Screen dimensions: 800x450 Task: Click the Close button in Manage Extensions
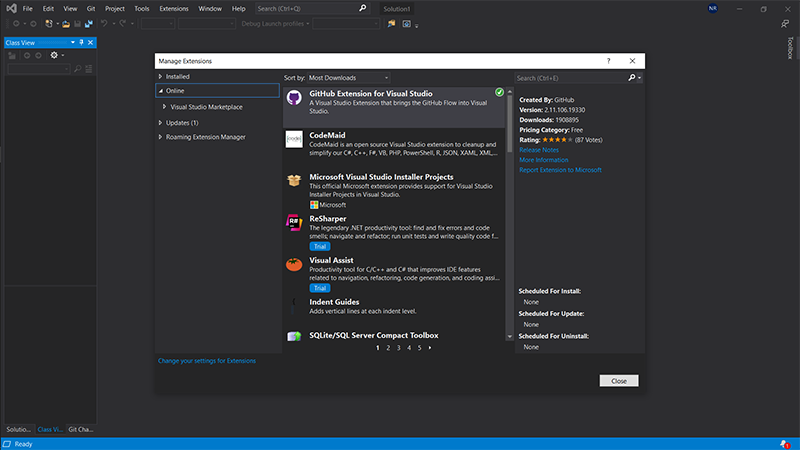619,381
